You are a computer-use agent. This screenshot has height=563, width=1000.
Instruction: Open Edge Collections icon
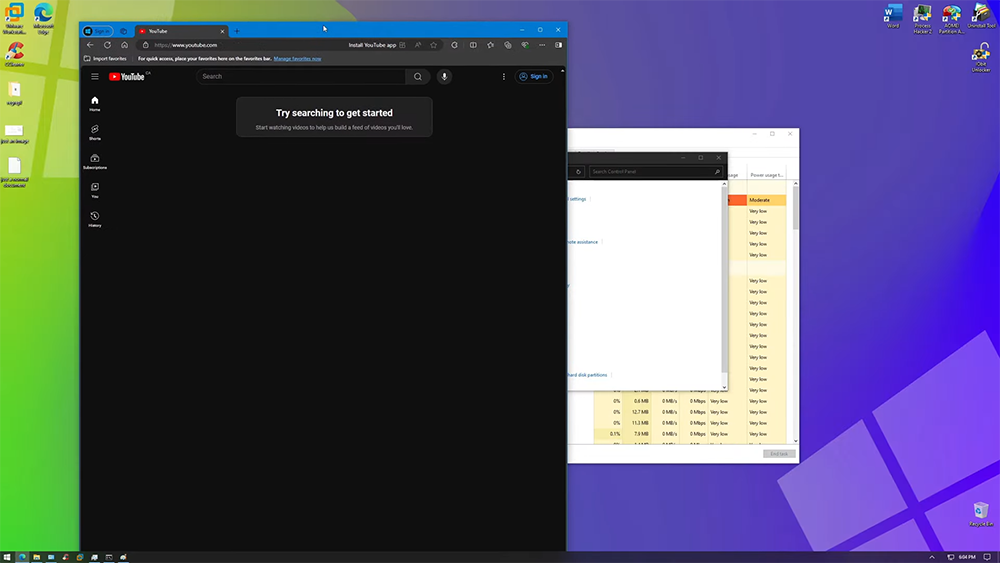[508, 45]
